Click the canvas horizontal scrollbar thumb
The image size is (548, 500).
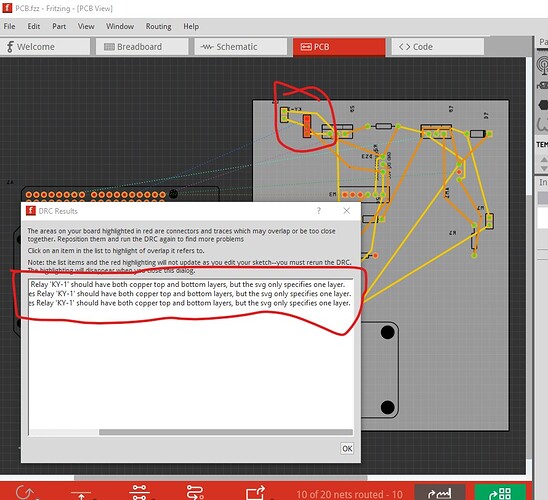[x=221, y=478]
